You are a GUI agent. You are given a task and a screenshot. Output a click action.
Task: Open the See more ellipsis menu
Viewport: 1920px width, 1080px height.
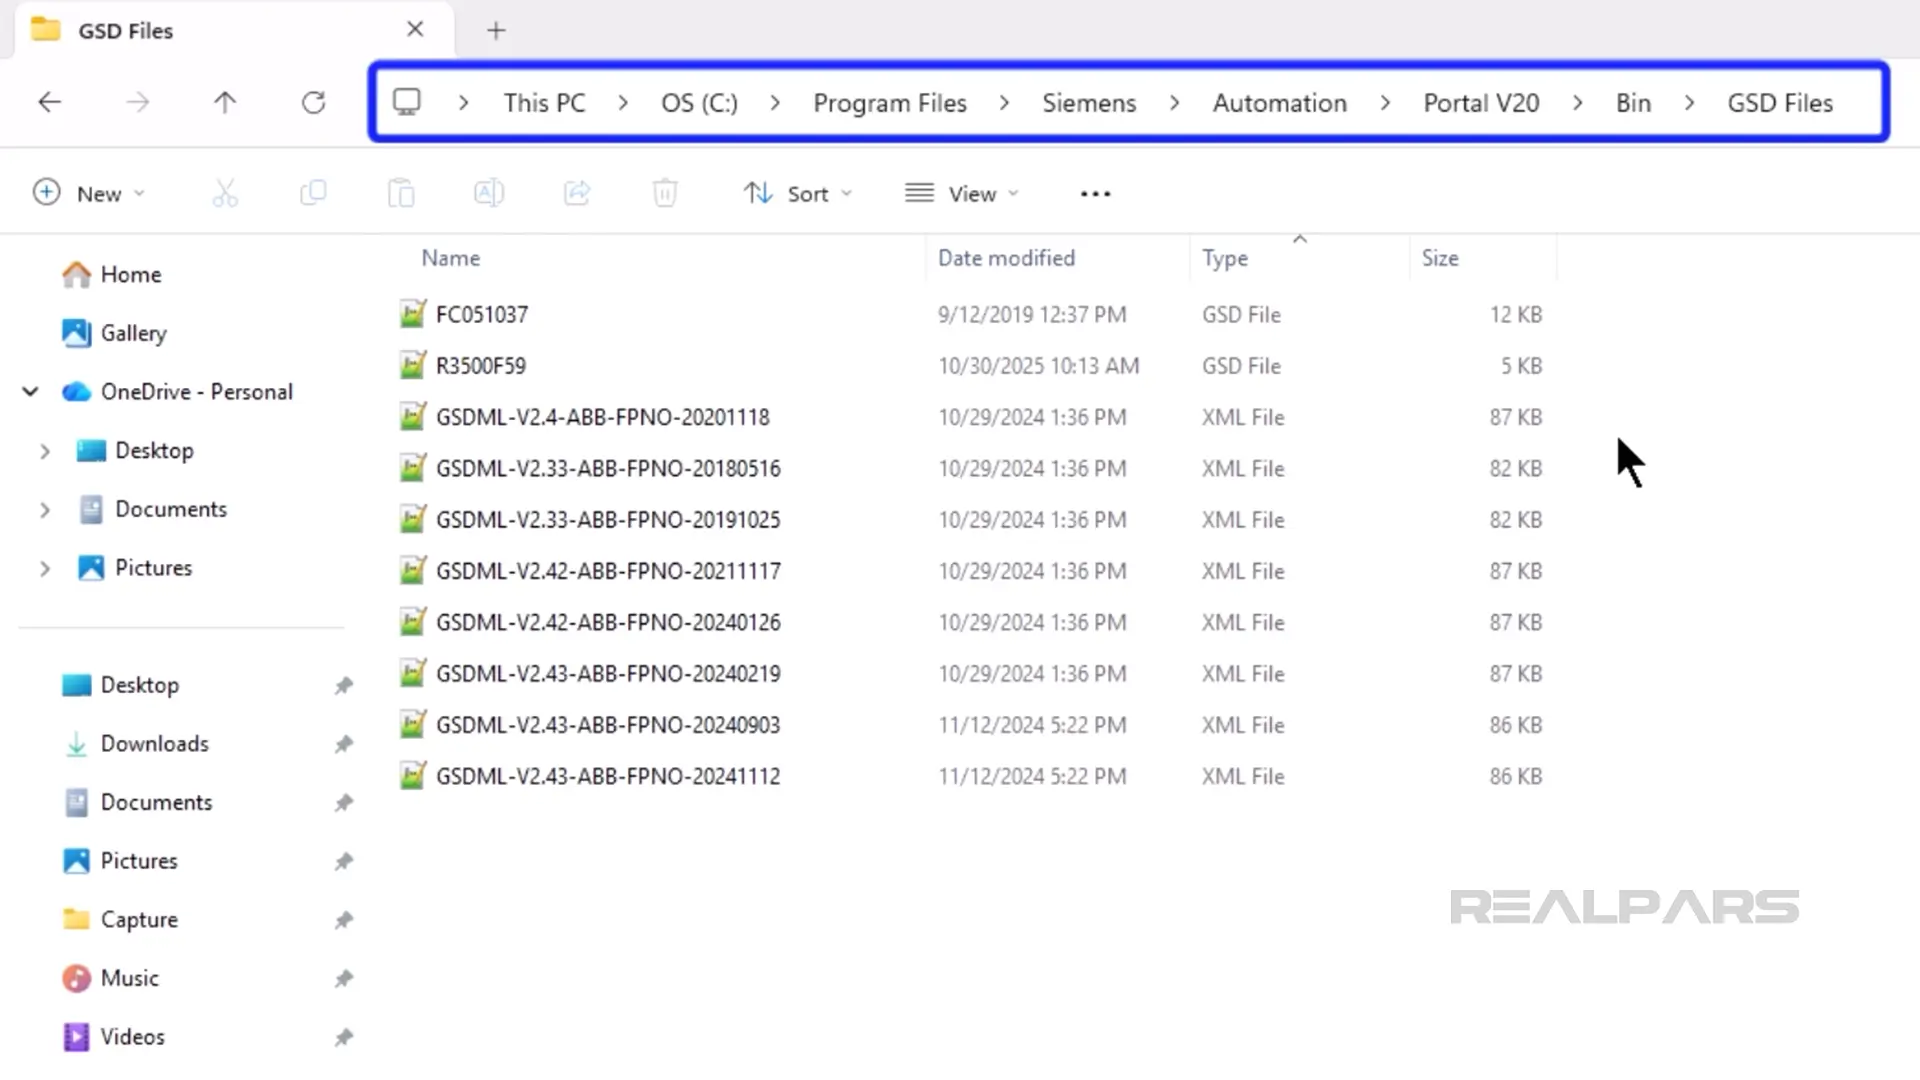point(1095,193)
